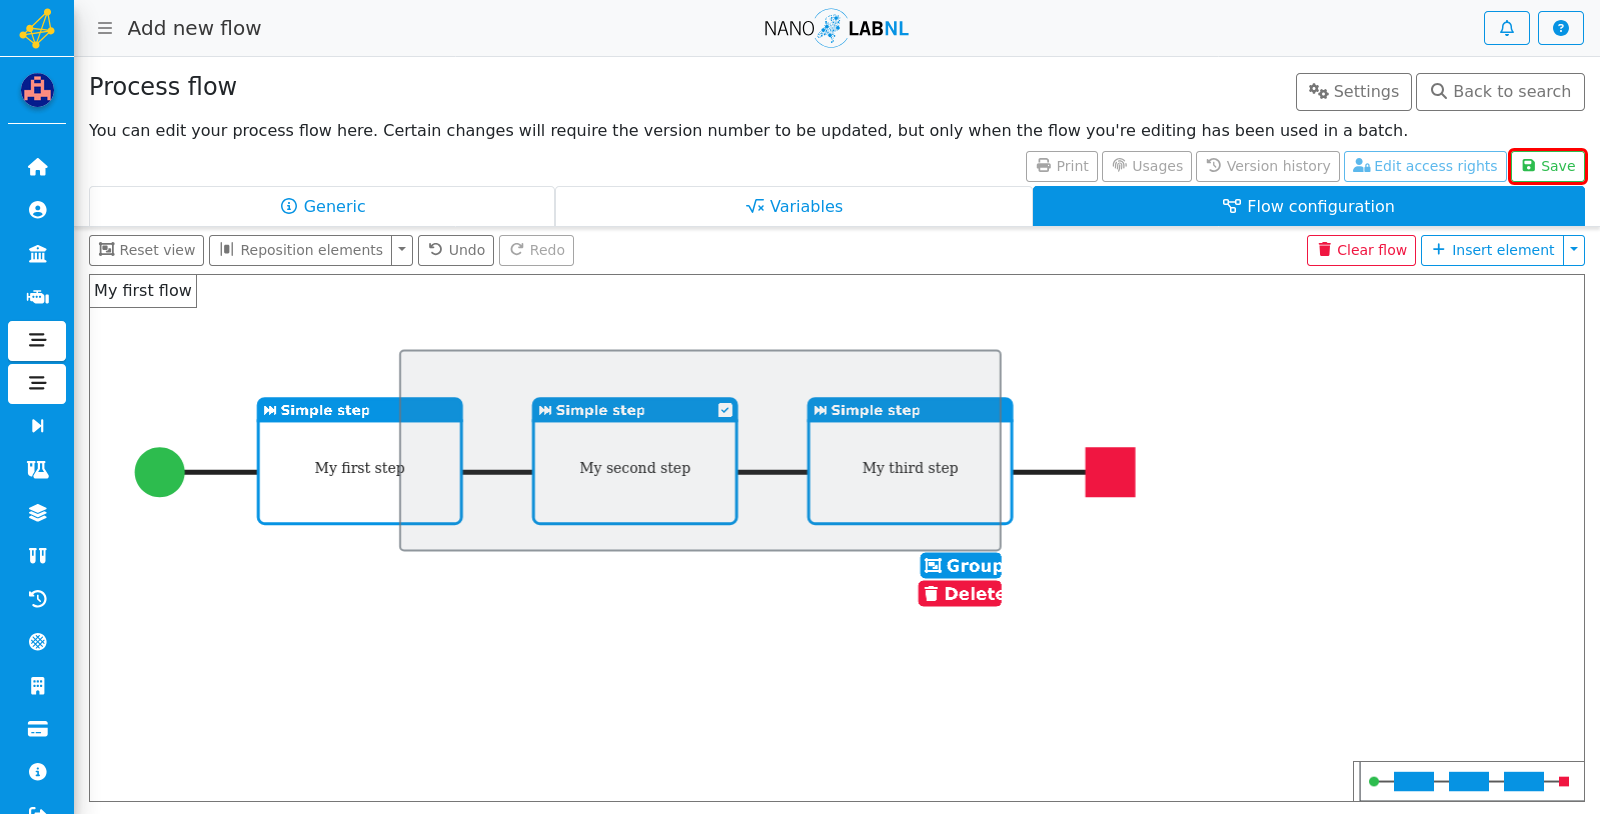Click the Reset view button
This screenshot has width=1600, height=814.
click(x=147, y=250)
